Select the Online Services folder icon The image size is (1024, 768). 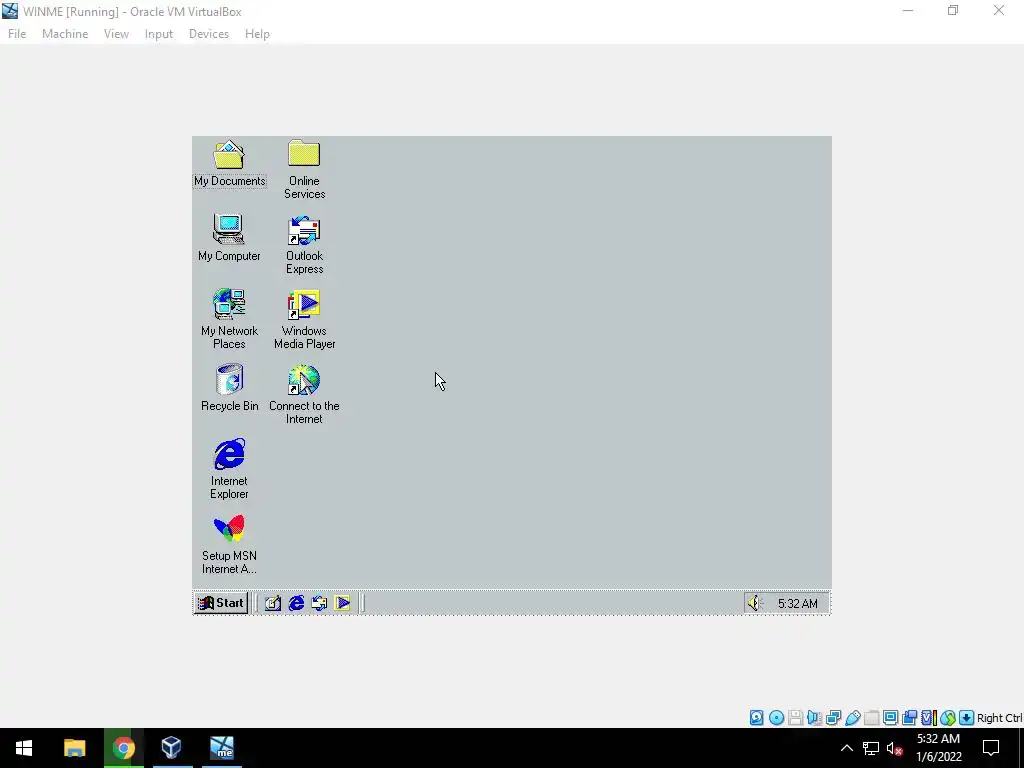304,169
